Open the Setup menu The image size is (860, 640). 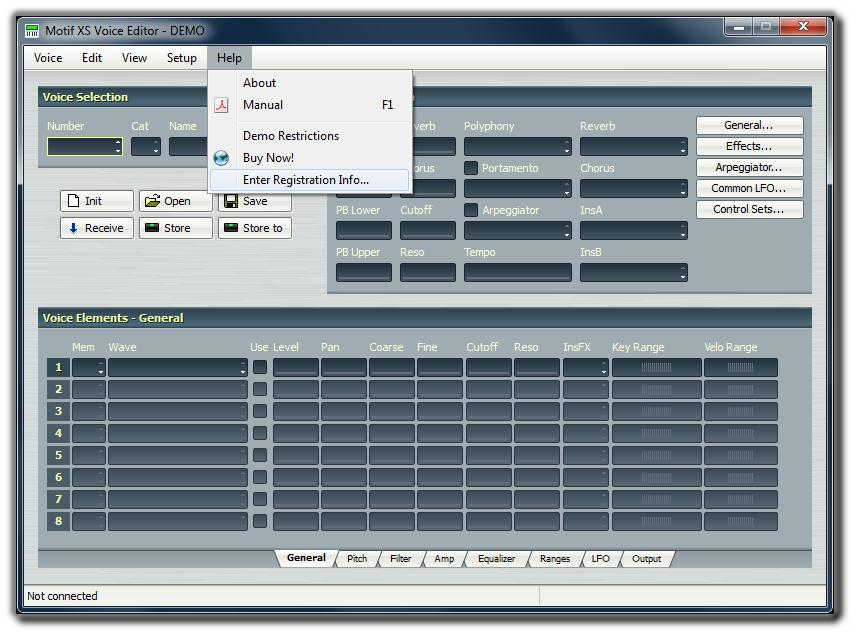(x=182, y=58)
